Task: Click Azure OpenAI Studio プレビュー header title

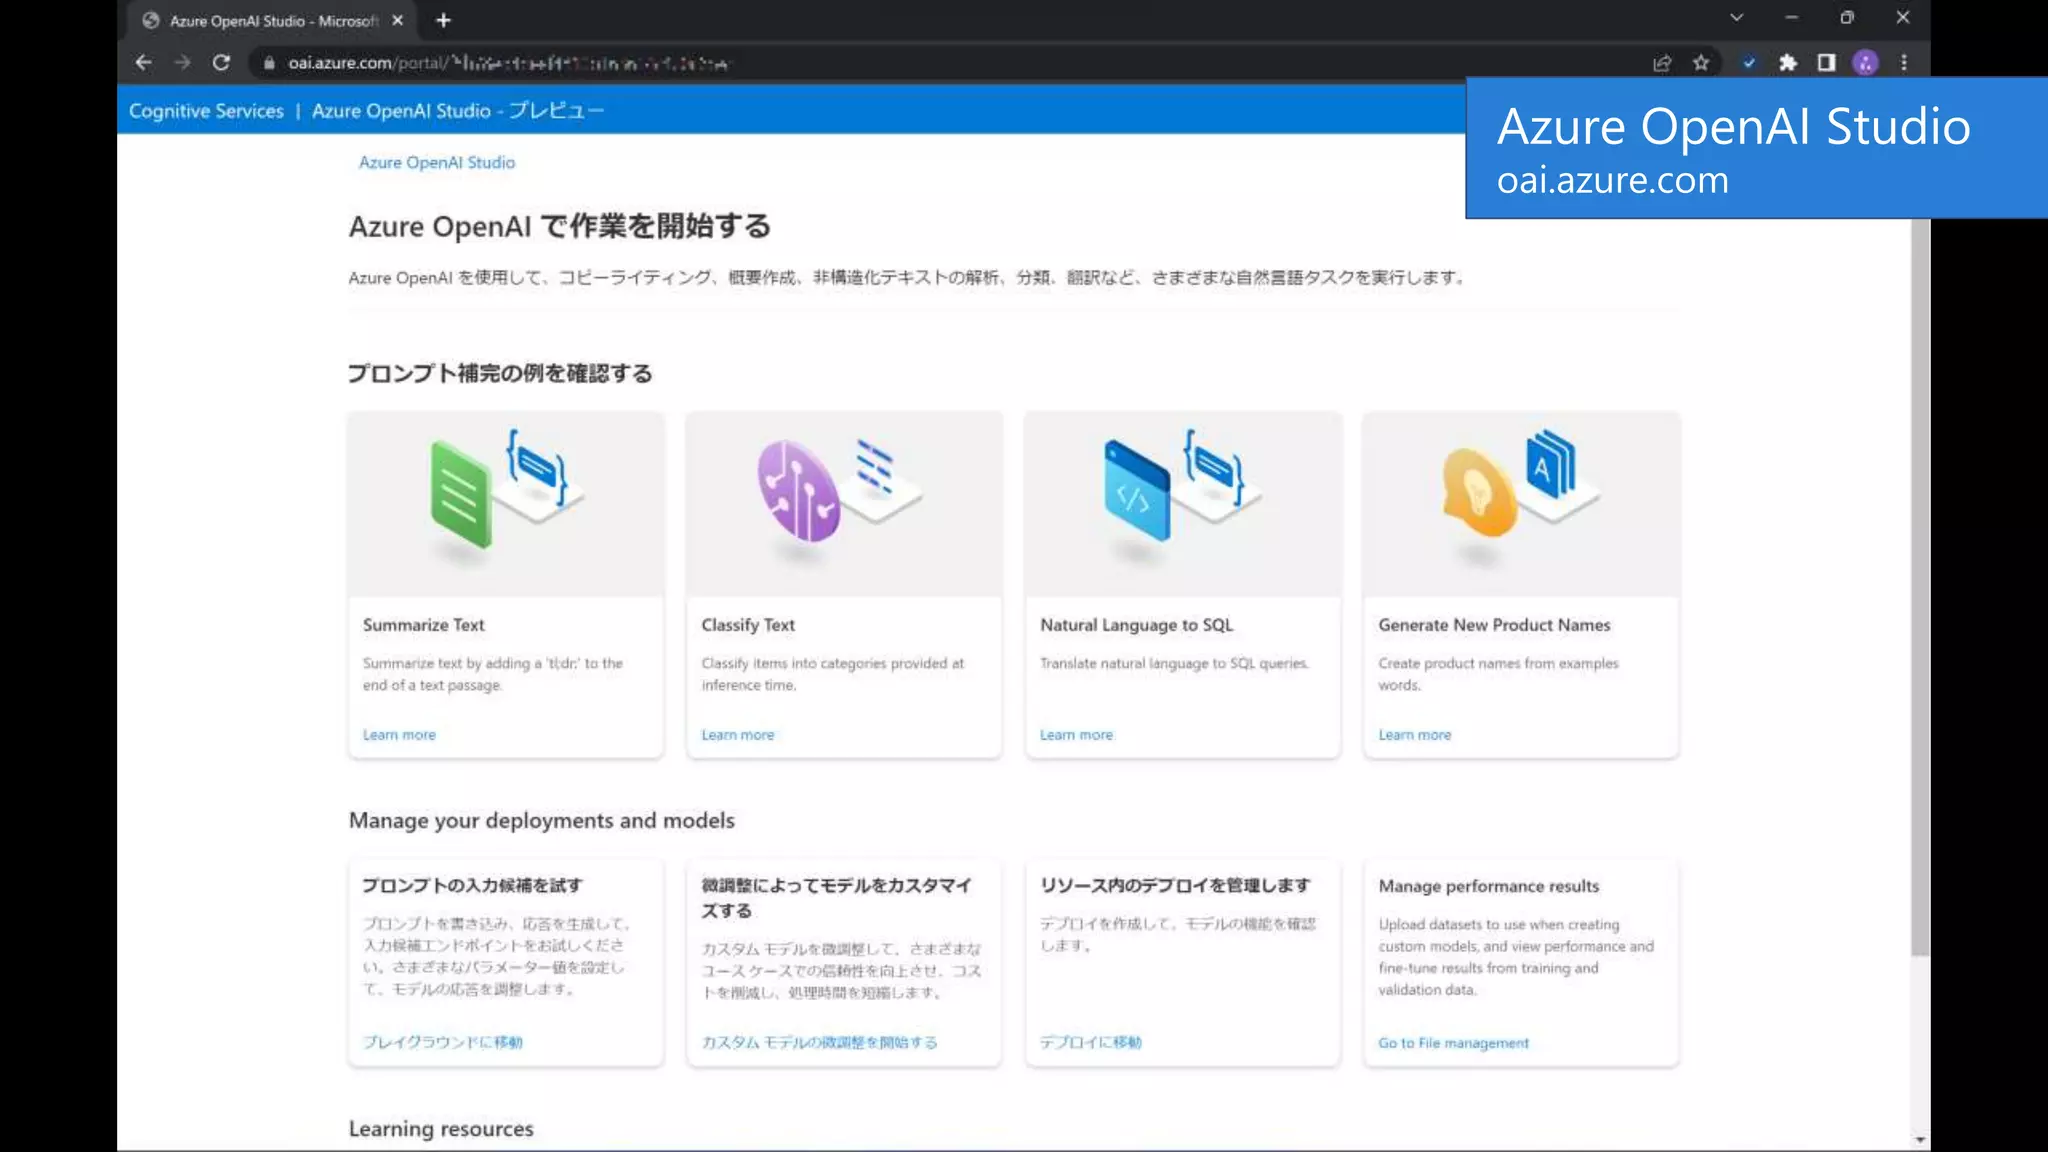Action: pos(458,111)
